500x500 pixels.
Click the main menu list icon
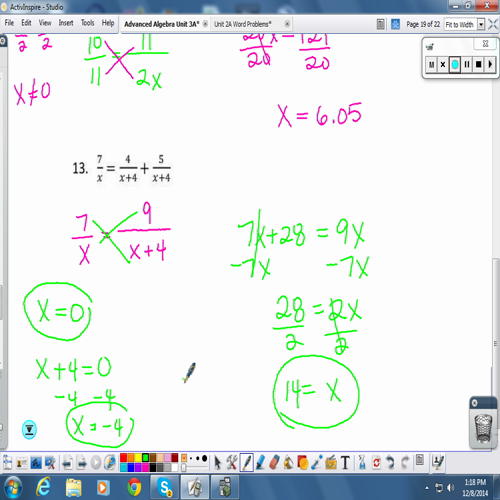pyautogui.click(x=7, y=463)
